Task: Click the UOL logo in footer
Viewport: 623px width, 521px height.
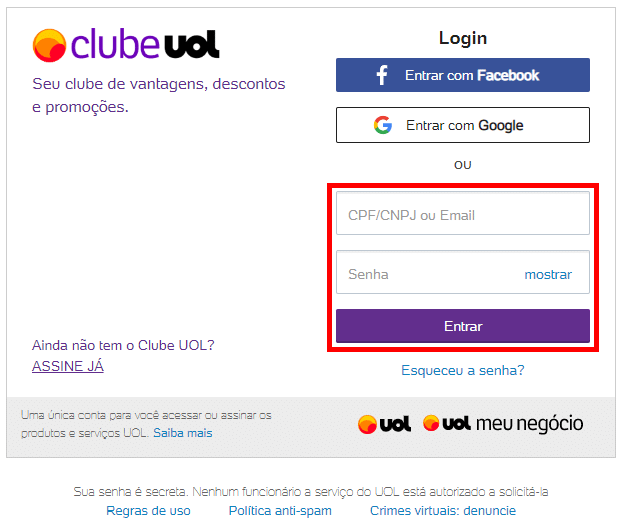Action: point(384,424)
